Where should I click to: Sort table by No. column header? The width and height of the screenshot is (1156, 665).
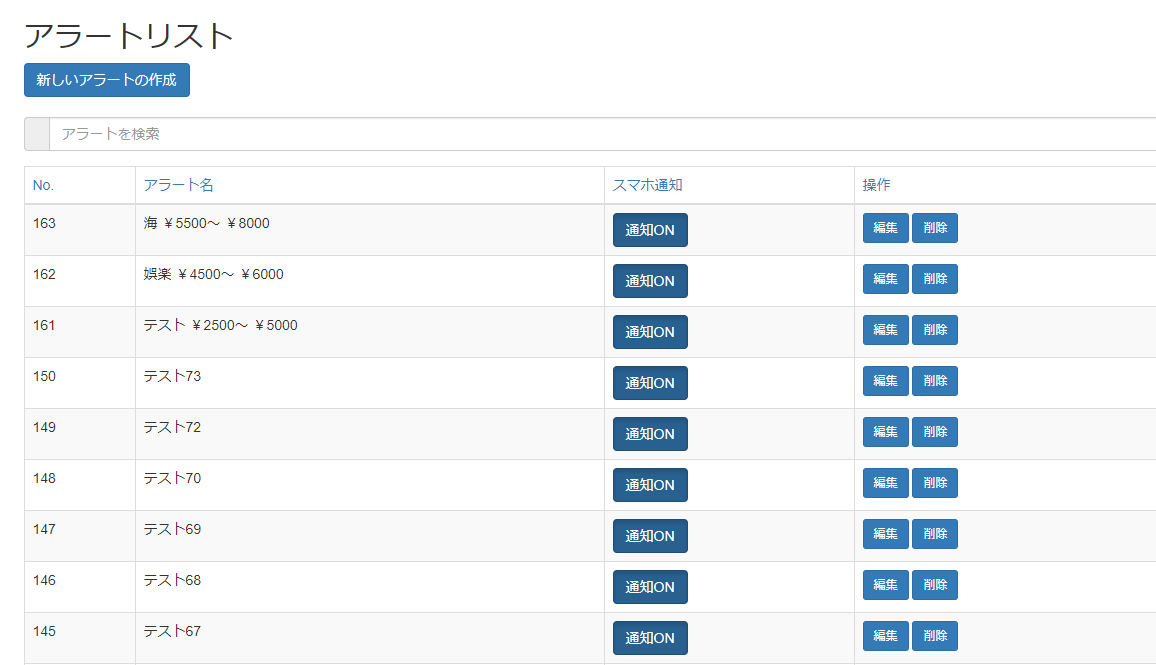tap(43, 185)
